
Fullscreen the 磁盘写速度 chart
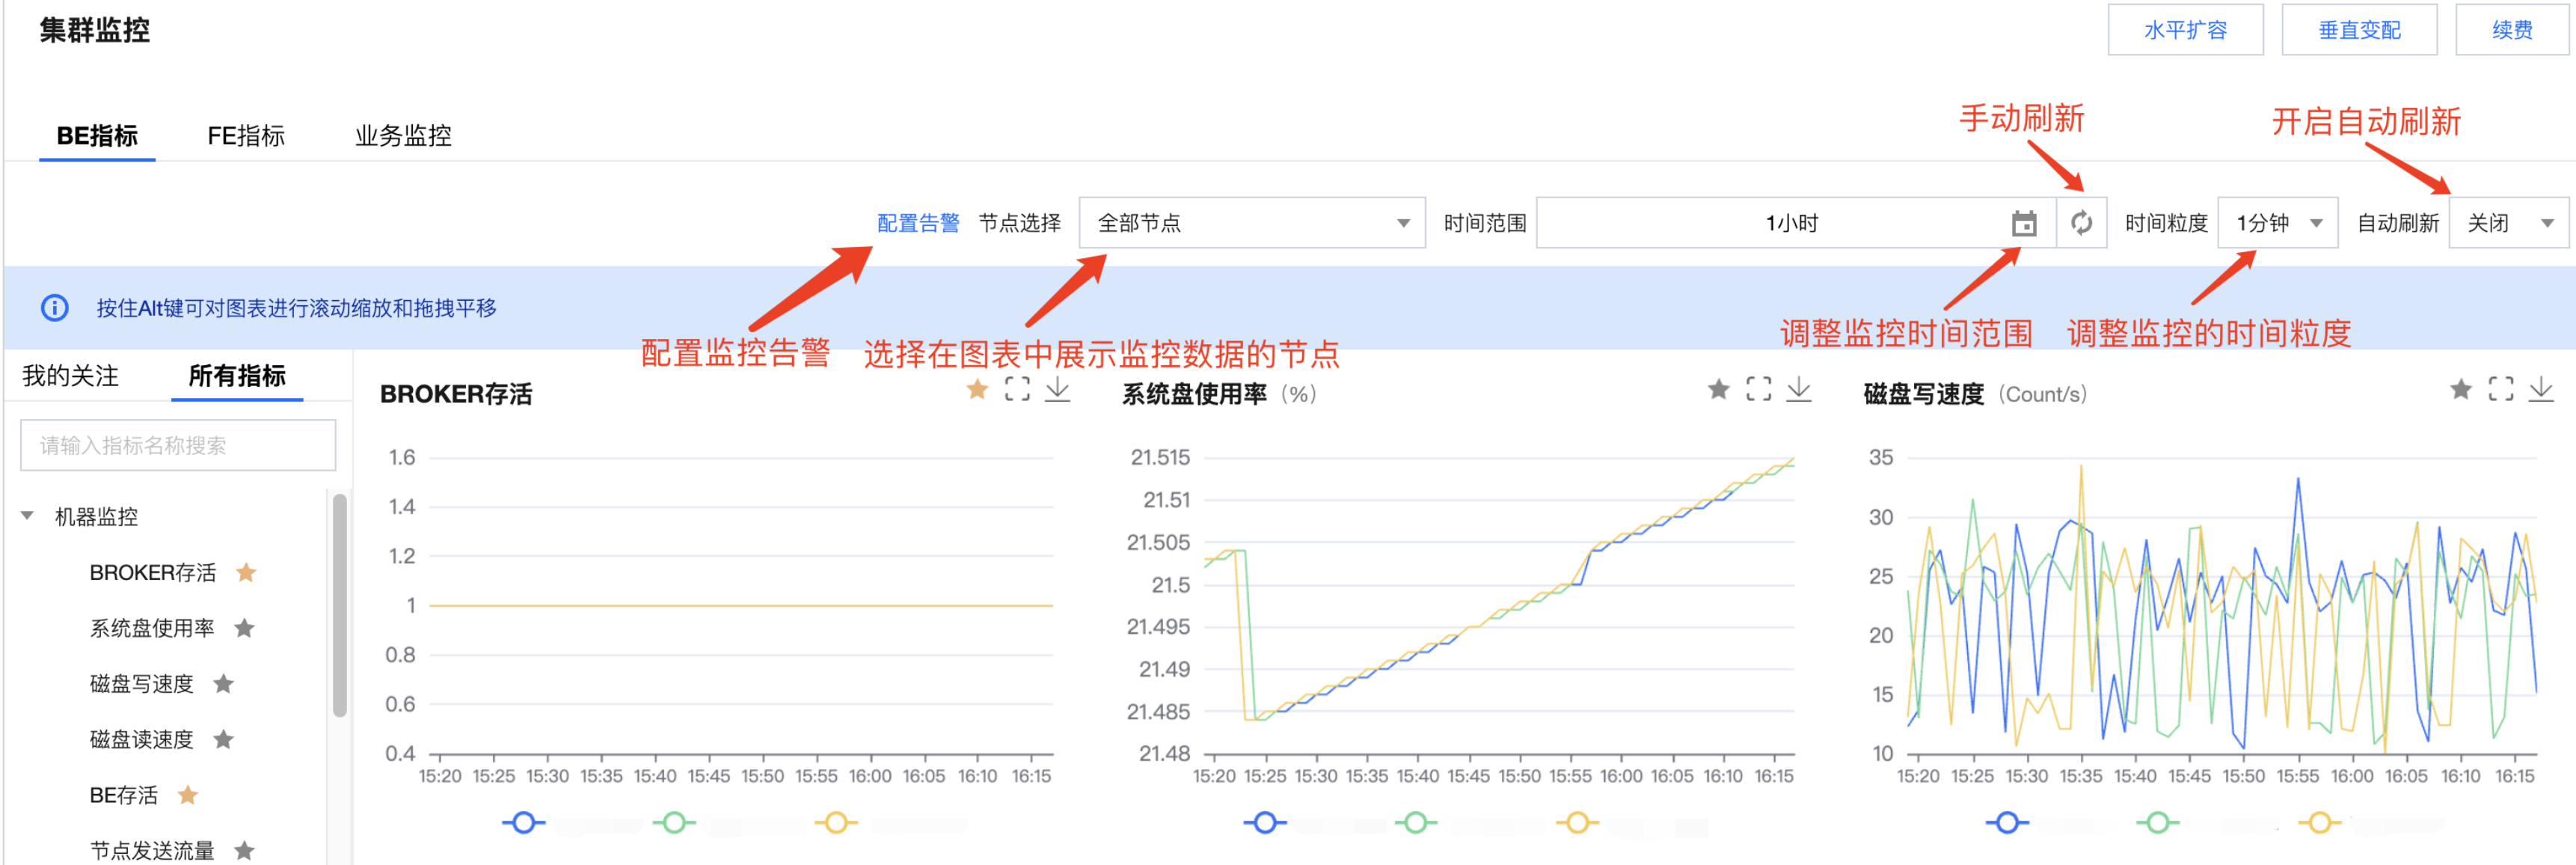[2500, 389]
